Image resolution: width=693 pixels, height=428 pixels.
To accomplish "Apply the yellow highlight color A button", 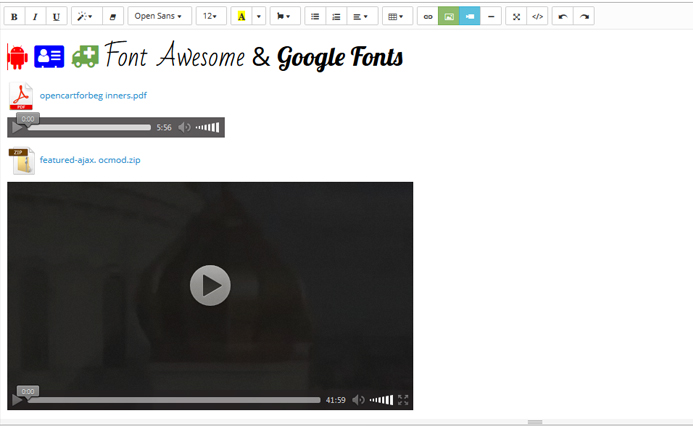I will tap(241, 16).
